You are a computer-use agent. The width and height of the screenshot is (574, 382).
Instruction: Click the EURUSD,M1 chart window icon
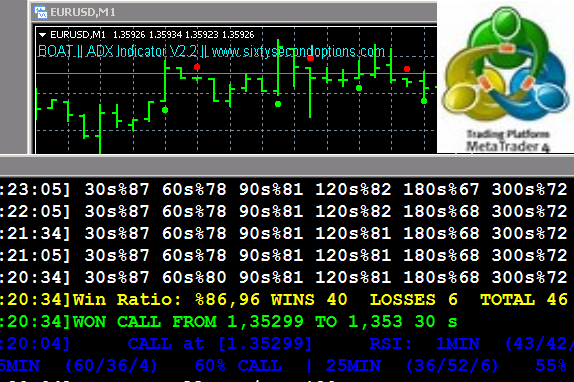coord(41,12)
